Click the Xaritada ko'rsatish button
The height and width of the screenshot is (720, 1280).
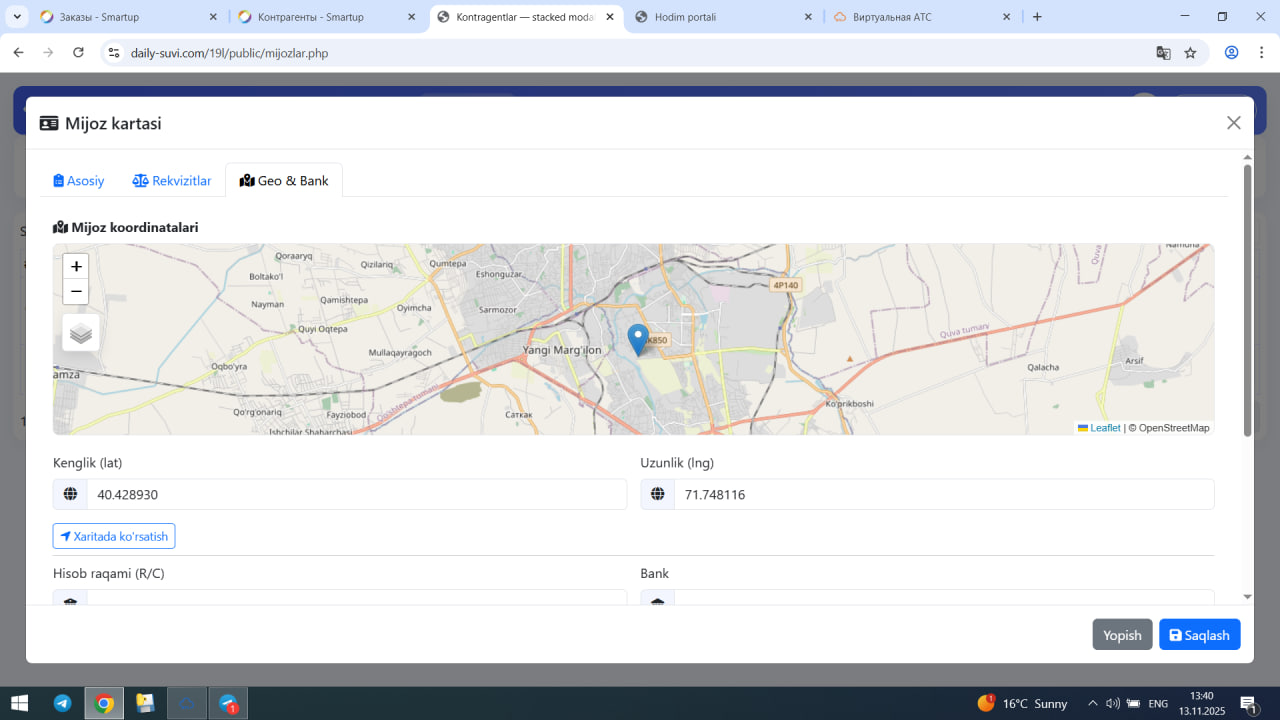click(x=114, y=536)
